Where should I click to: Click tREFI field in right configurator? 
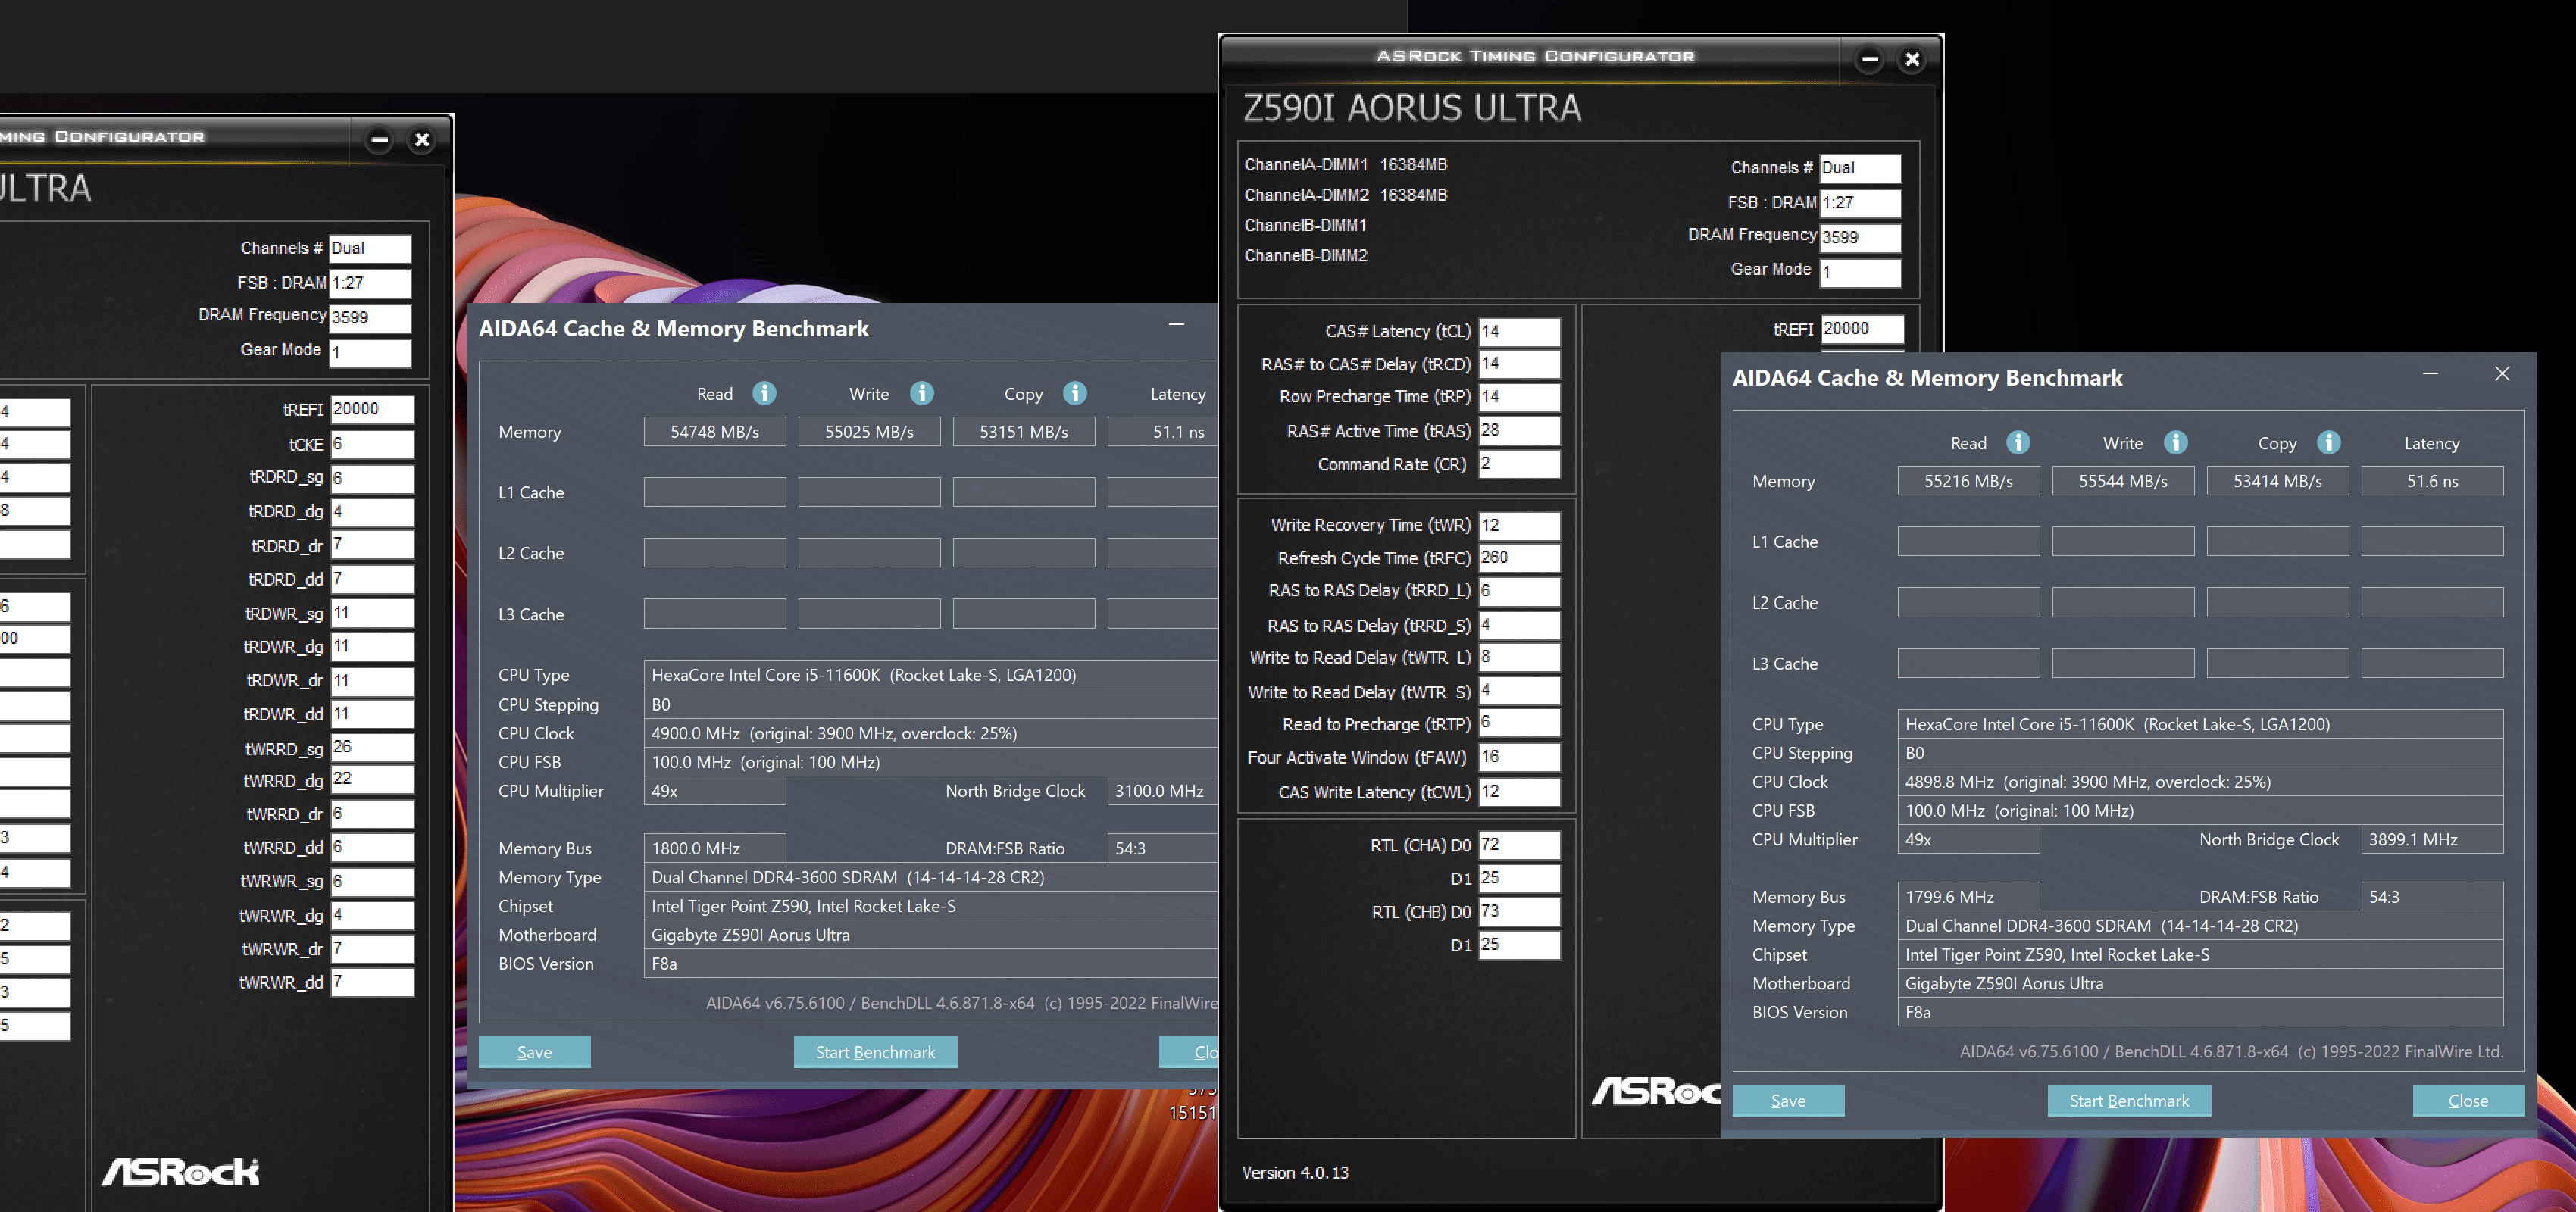(1861, 329)
